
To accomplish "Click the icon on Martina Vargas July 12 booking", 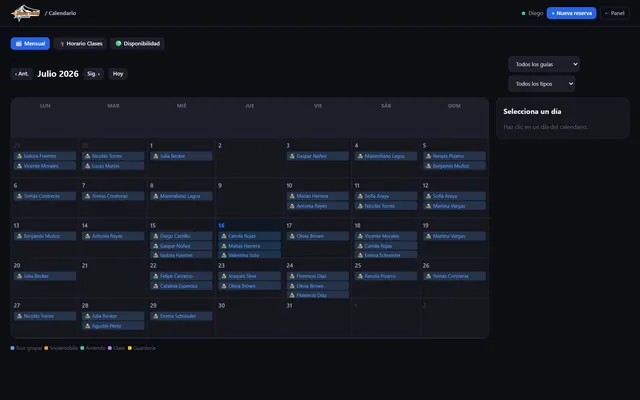I will click(428, 206).
